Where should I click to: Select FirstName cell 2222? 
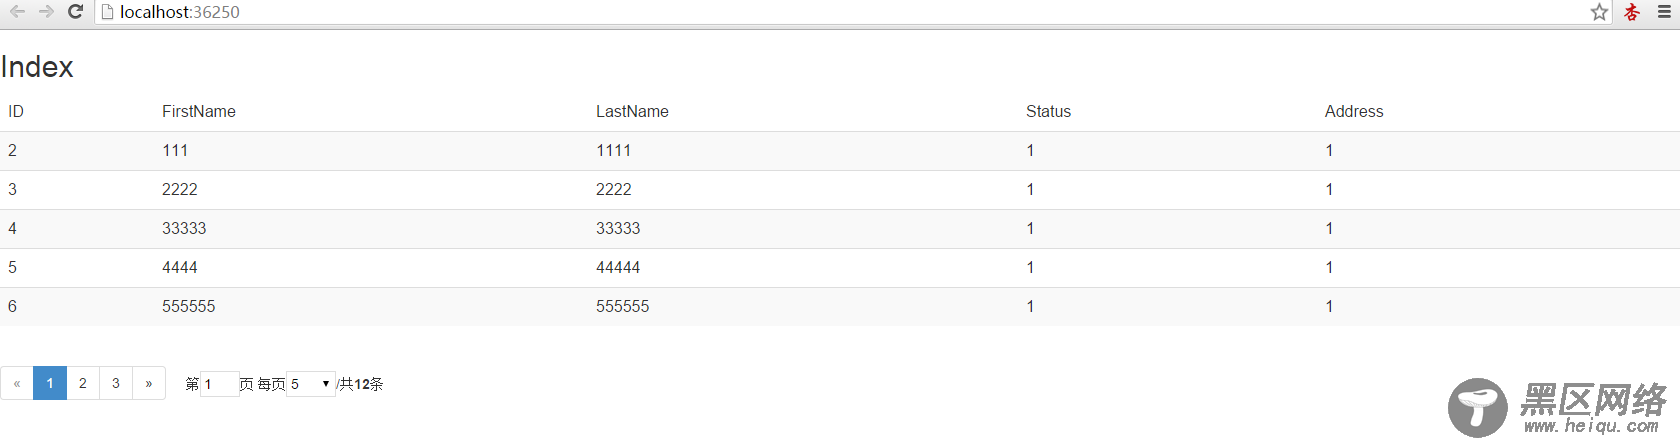point(180,189)
